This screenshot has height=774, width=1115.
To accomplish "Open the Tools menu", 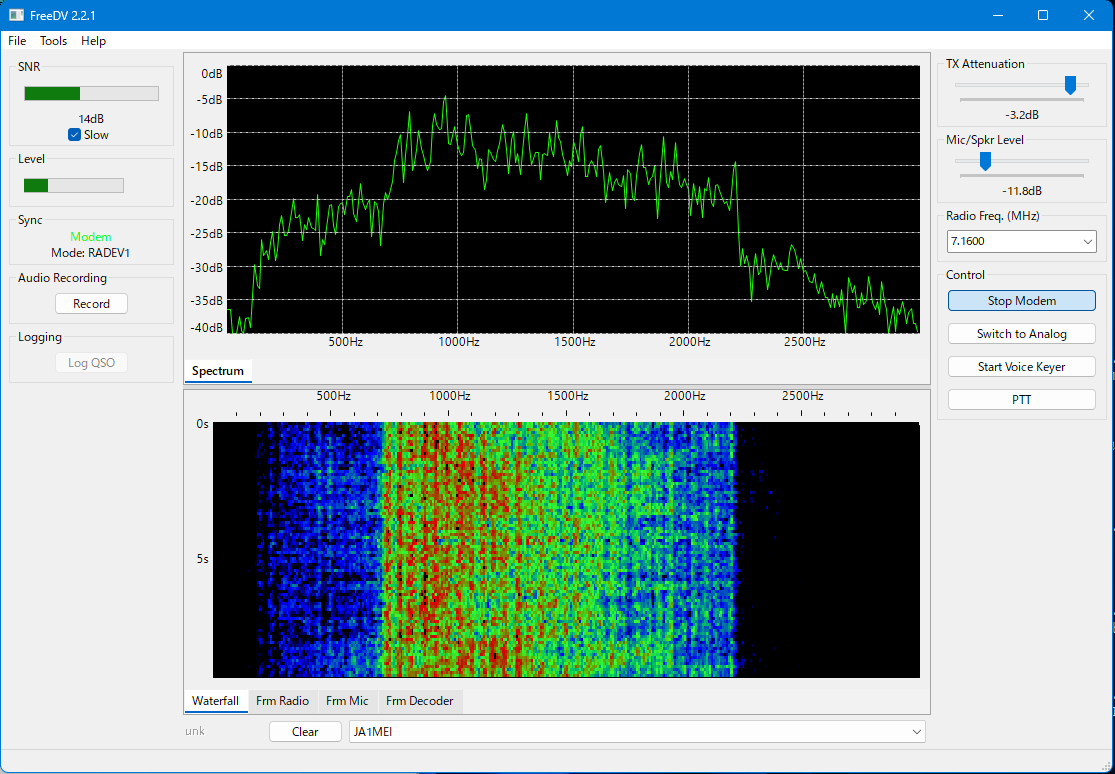I will click(x=53, y=41).
